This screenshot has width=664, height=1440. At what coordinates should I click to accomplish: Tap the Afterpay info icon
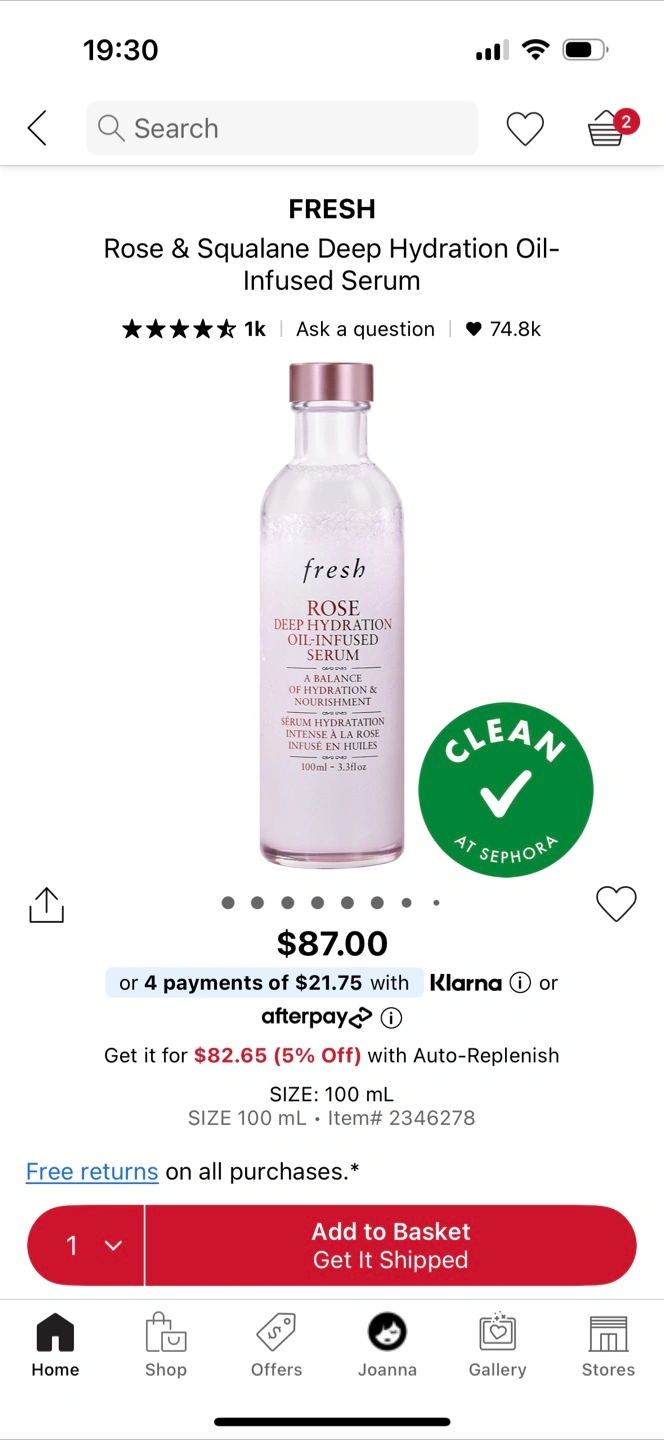[392, 1018]
